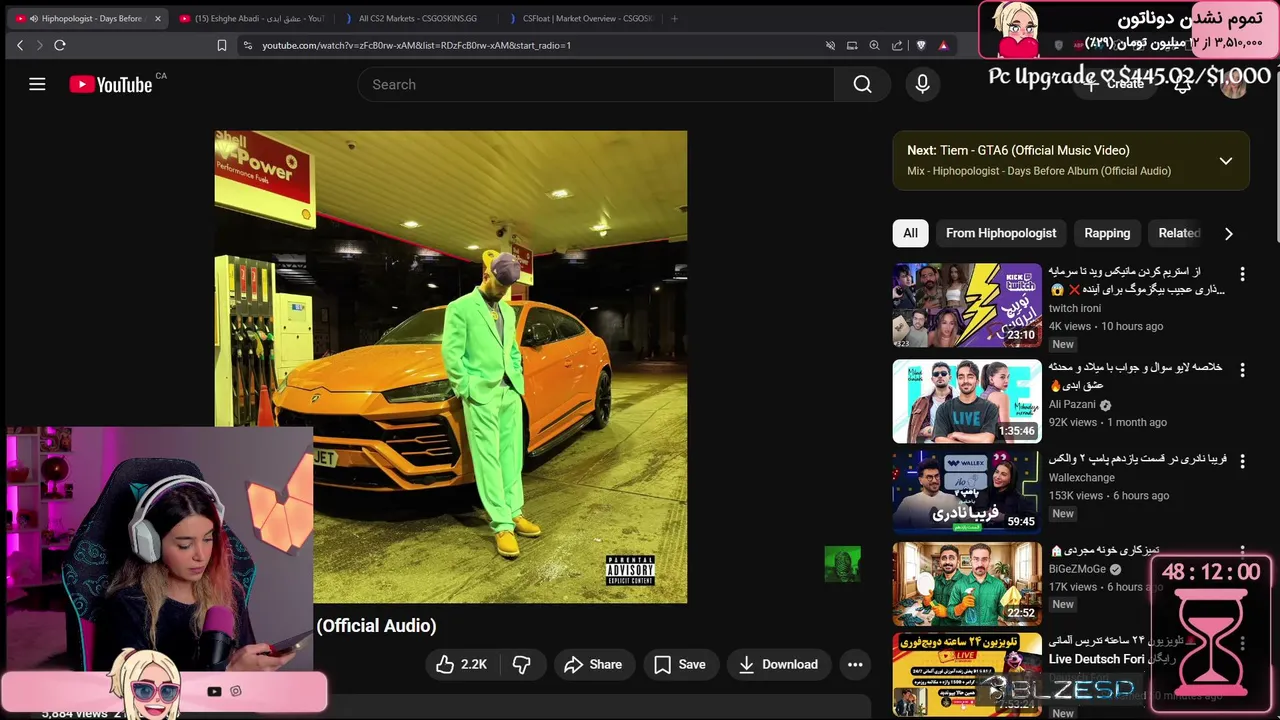The image size is (1280, 720).
Task: Open the 59:45 Wallexchange video thumbnail
Action: [x=967, y=493]
